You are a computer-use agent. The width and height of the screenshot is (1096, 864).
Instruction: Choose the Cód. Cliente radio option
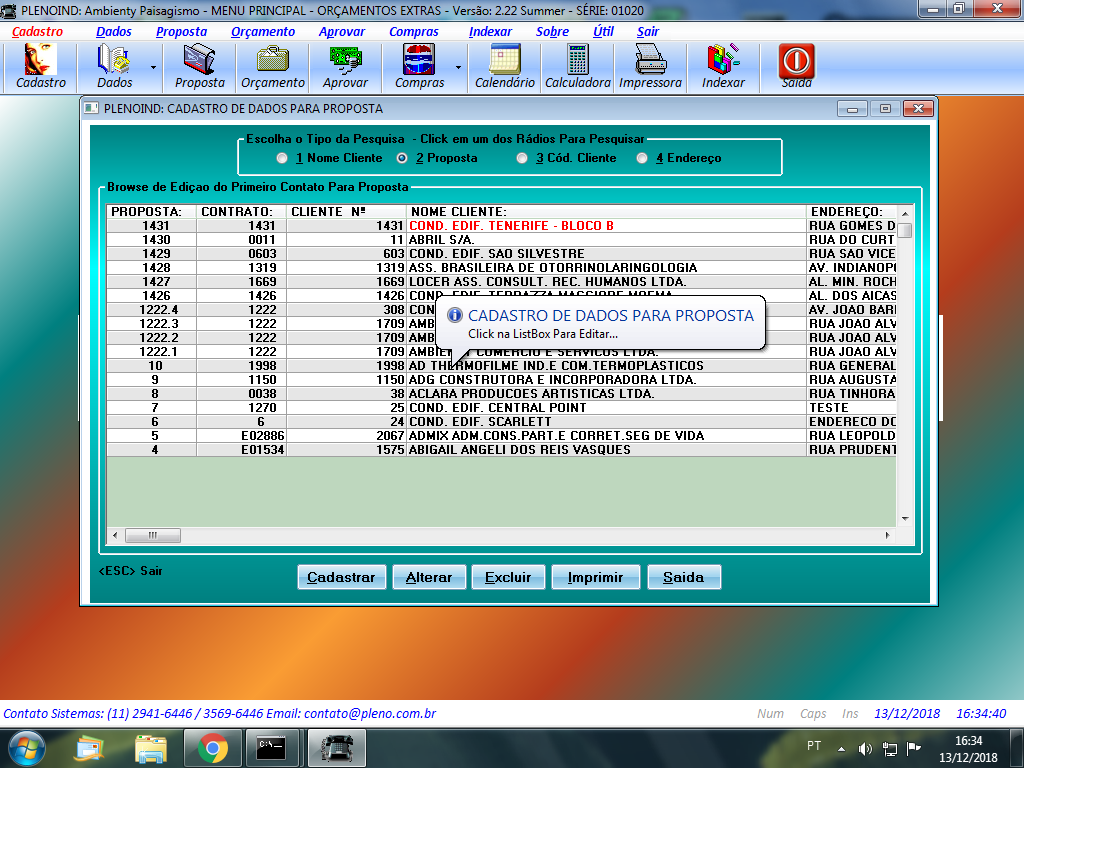coord(522,158)
